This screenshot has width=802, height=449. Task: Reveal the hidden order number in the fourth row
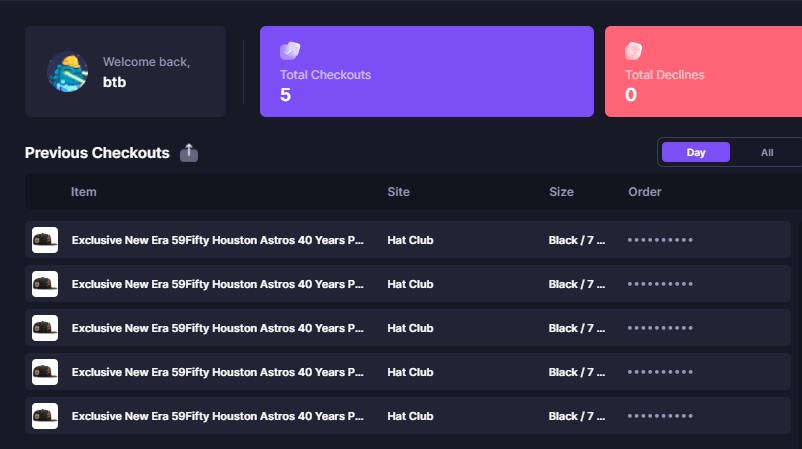coord(660,372)
